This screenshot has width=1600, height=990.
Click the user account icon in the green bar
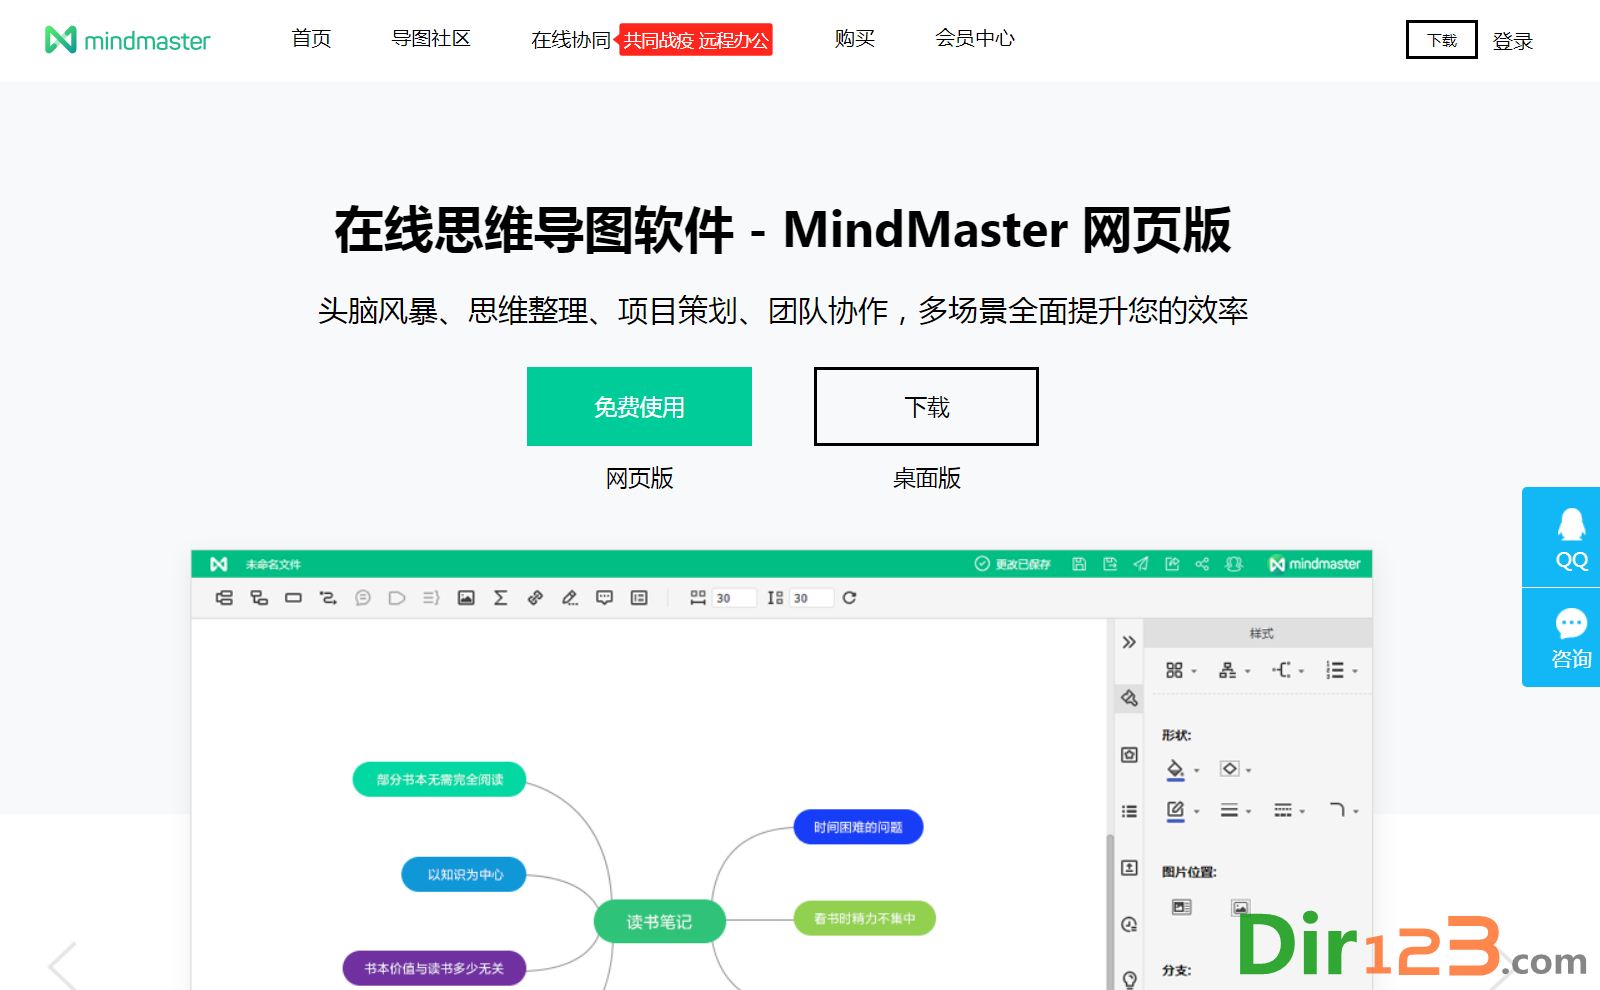pos(1234,564)
